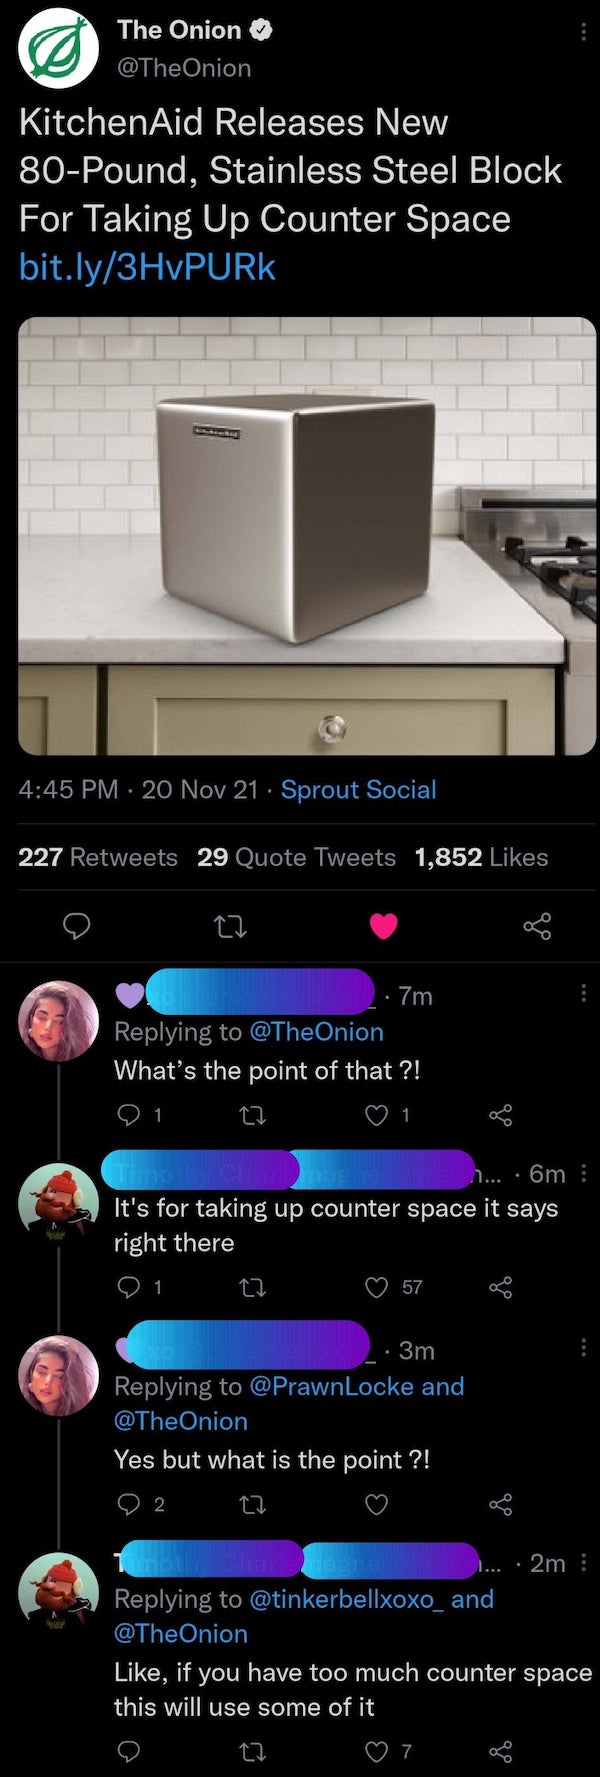Viewport: 600px width, 1777px height.
Task: Open options menu for the 6m reply
Action: pos(584,1172)
